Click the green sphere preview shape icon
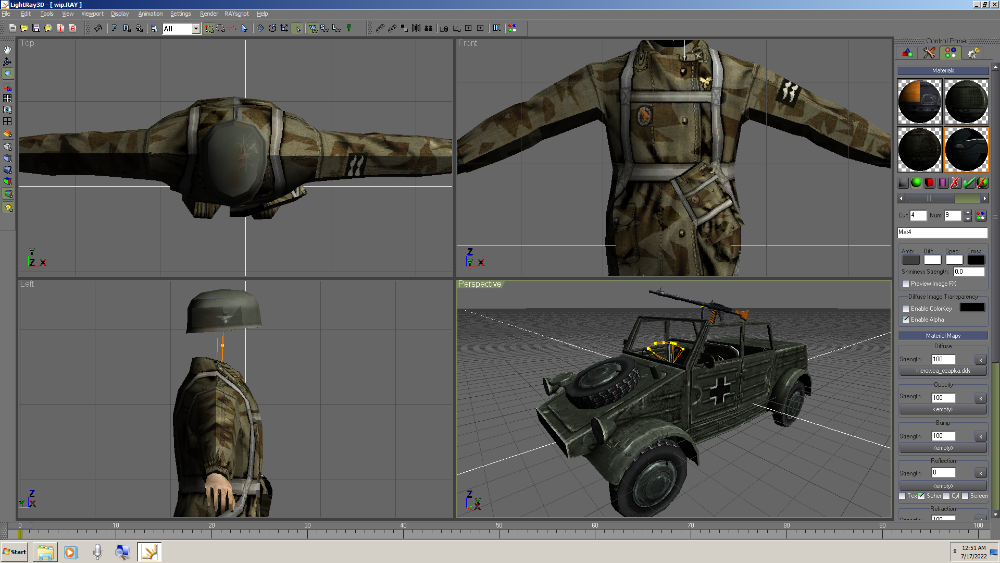 916,182
